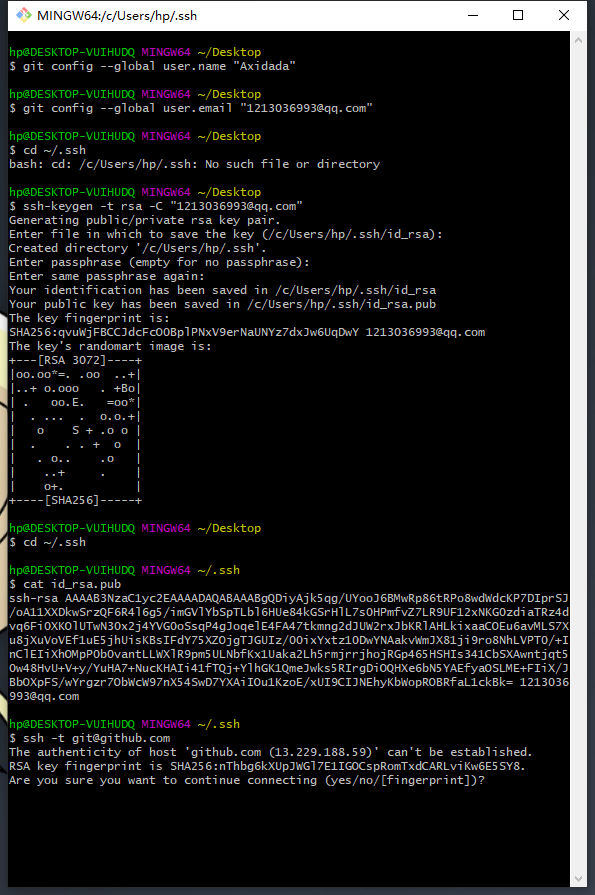Click the ssh-keygen -t rsa command line
595x895 pixels.
(x=155, y=206)
